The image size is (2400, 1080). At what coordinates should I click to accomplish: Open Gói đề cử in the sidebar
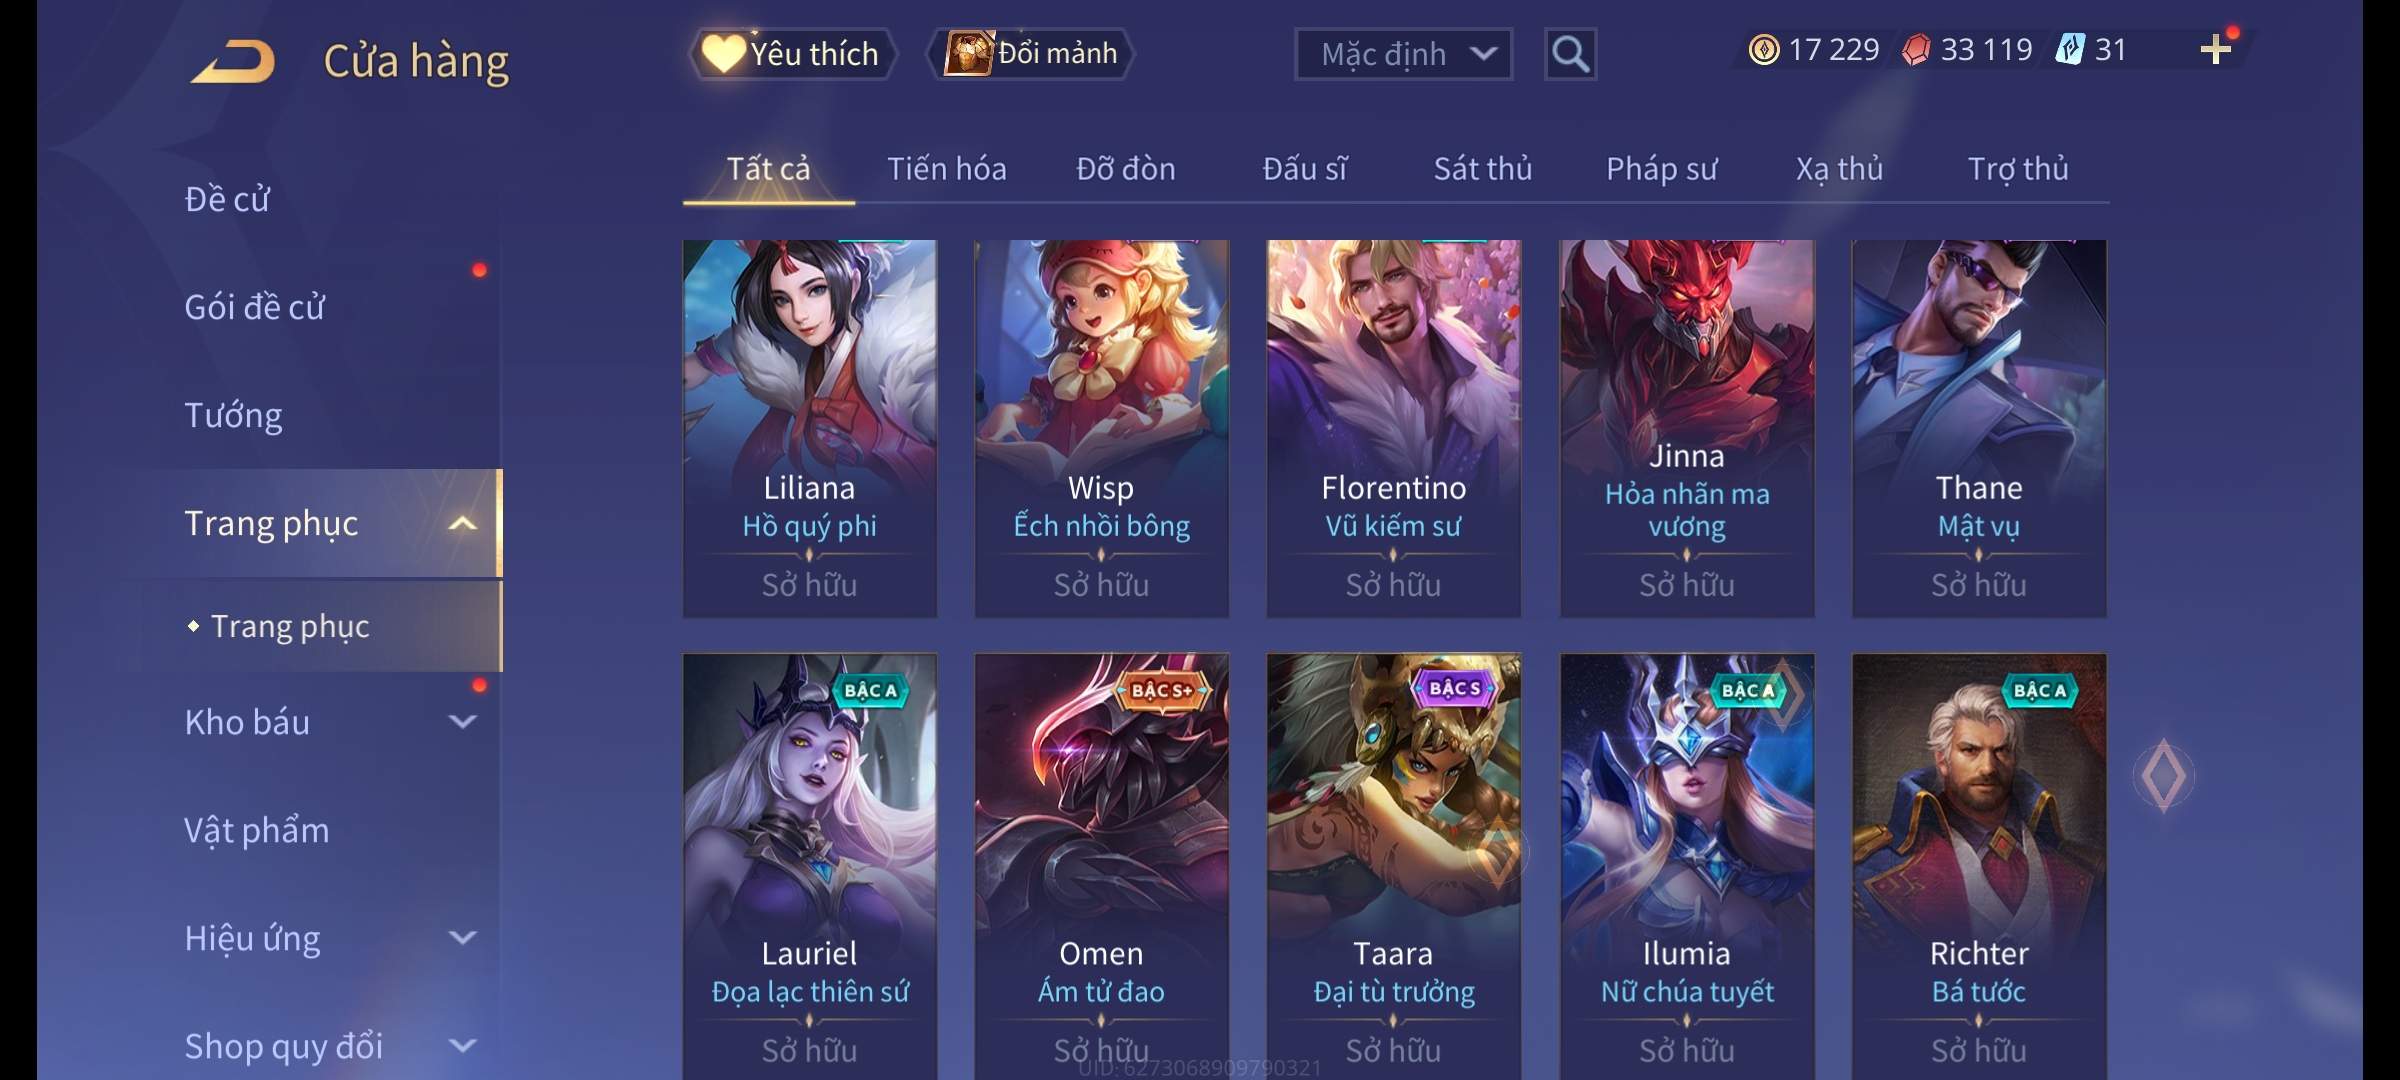pos(255,307)
